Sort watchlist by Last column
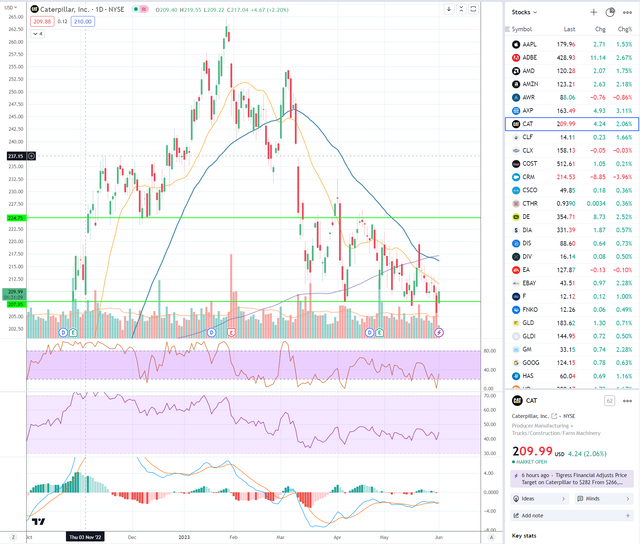 pyautogui.click(x=569, y=29)
